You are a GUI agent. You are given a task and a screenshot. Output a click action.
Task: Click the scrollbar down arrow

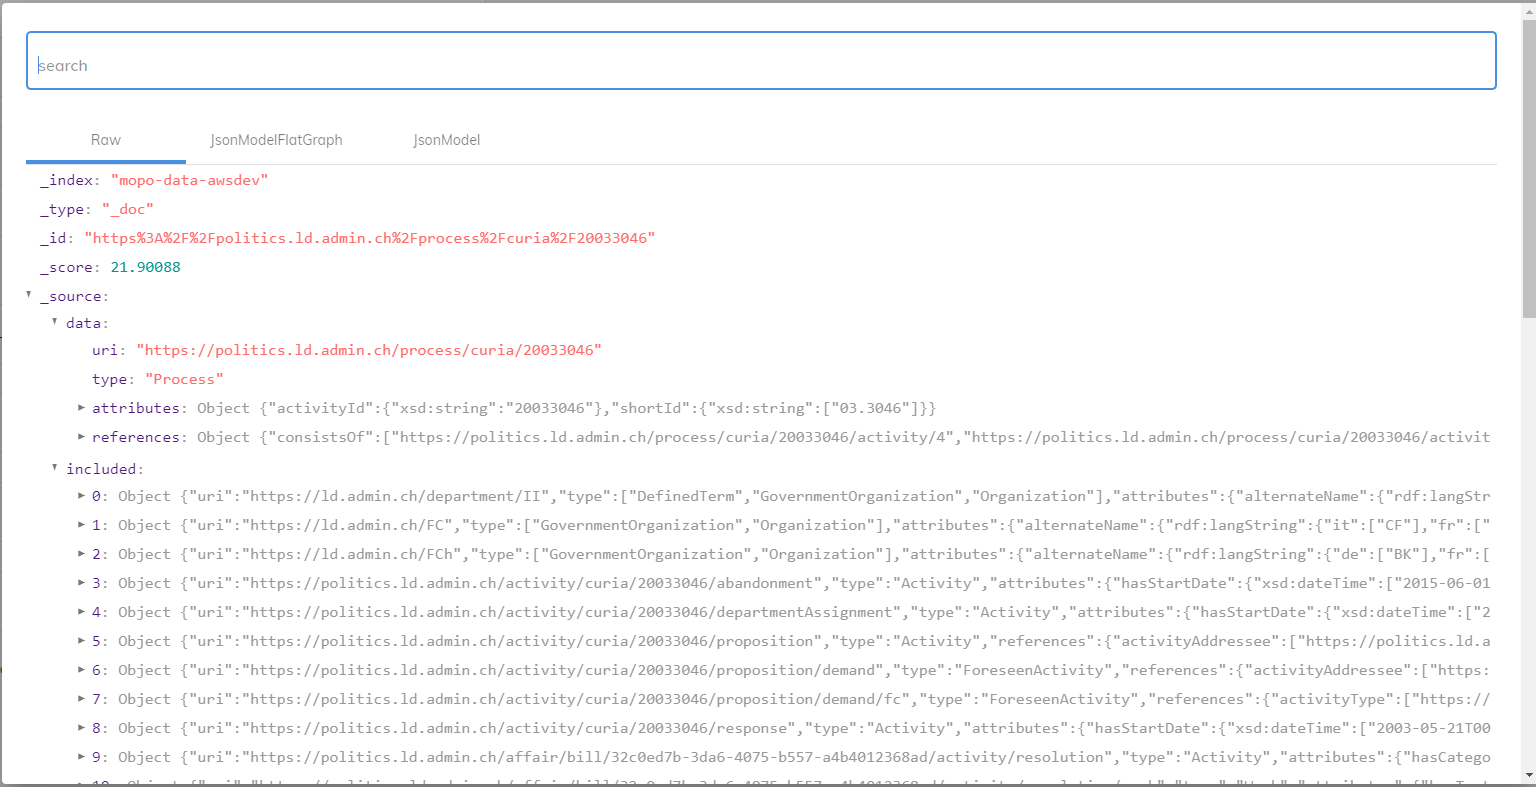[1528, 775]
